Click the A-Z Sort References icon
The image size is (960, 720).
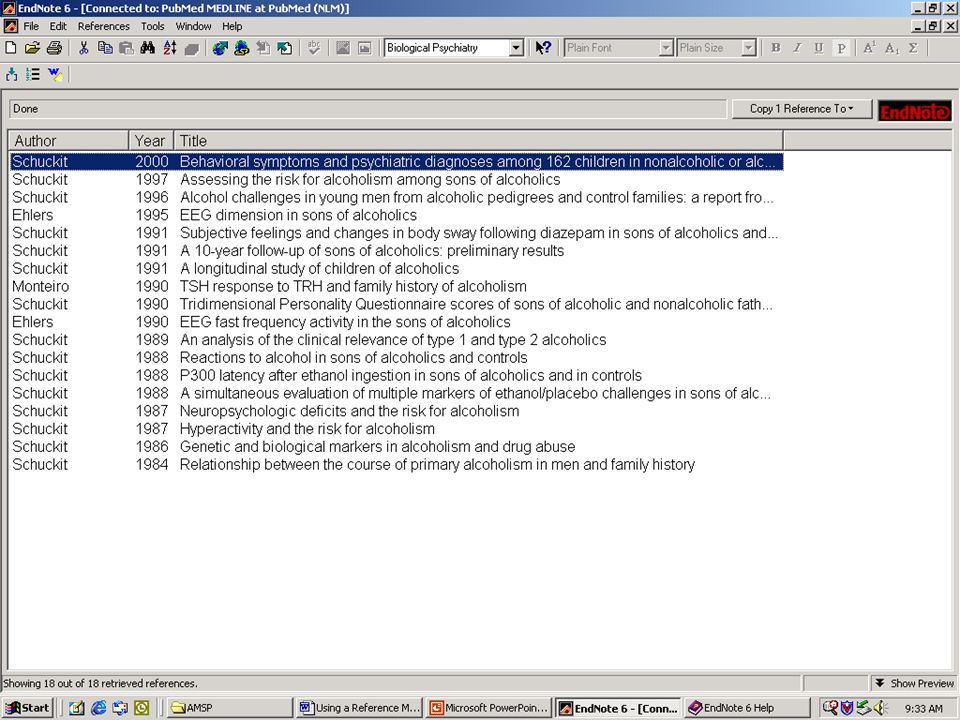click(x=170, y=48)
